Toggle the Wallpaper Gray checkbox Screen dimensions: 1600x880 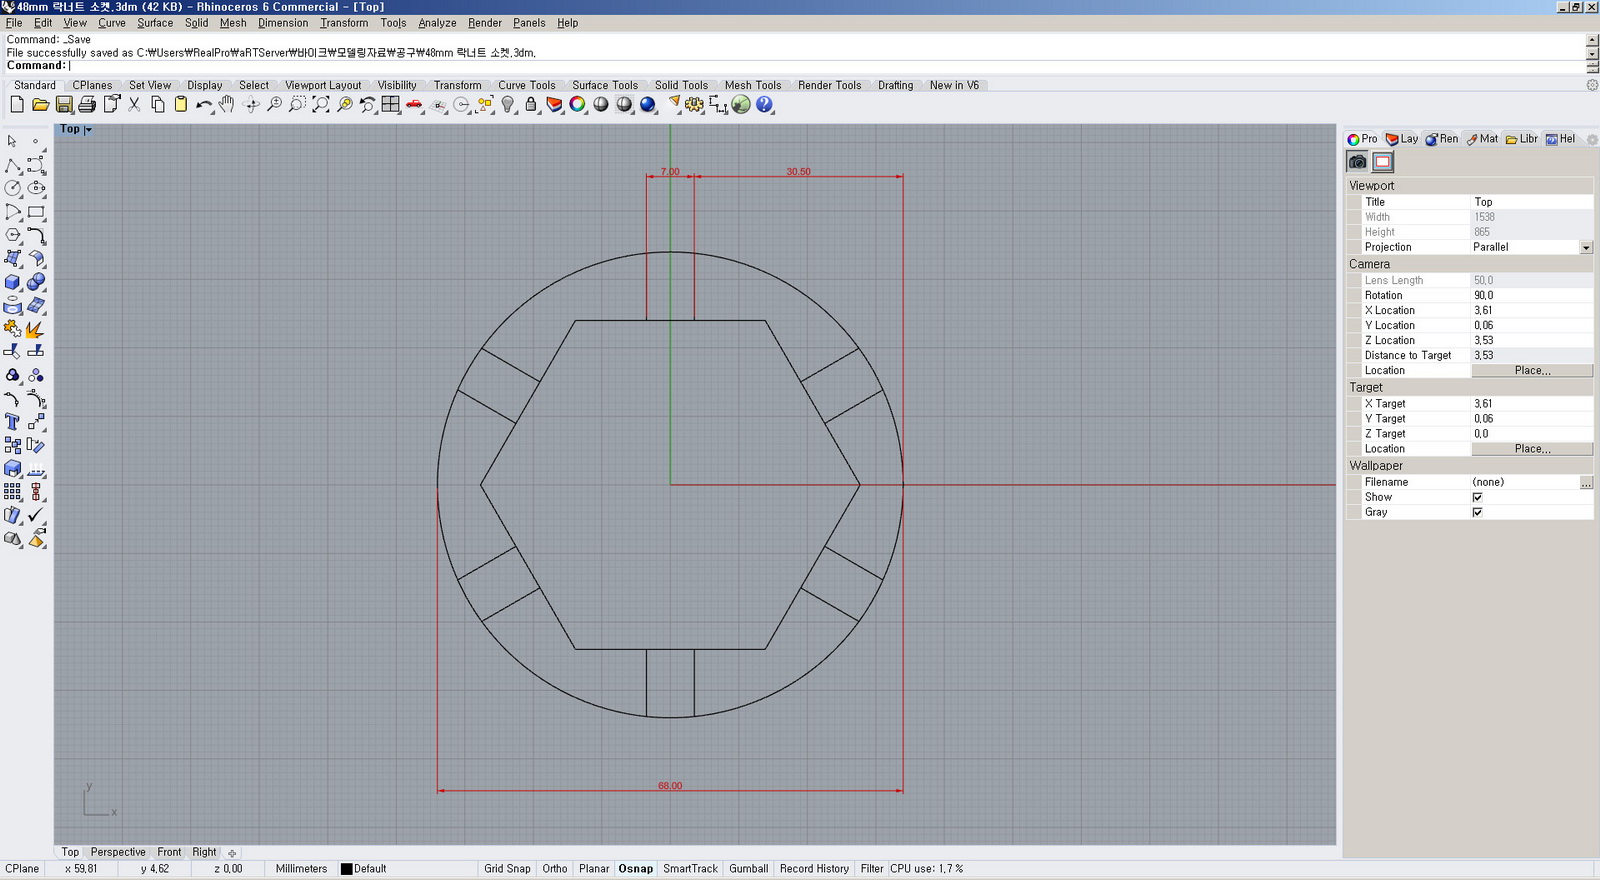[1477, 512]
